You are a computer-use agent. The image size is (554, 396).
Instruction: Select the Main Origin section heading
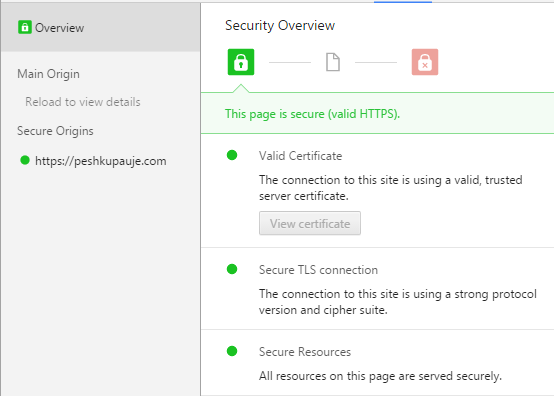(48, 74)
